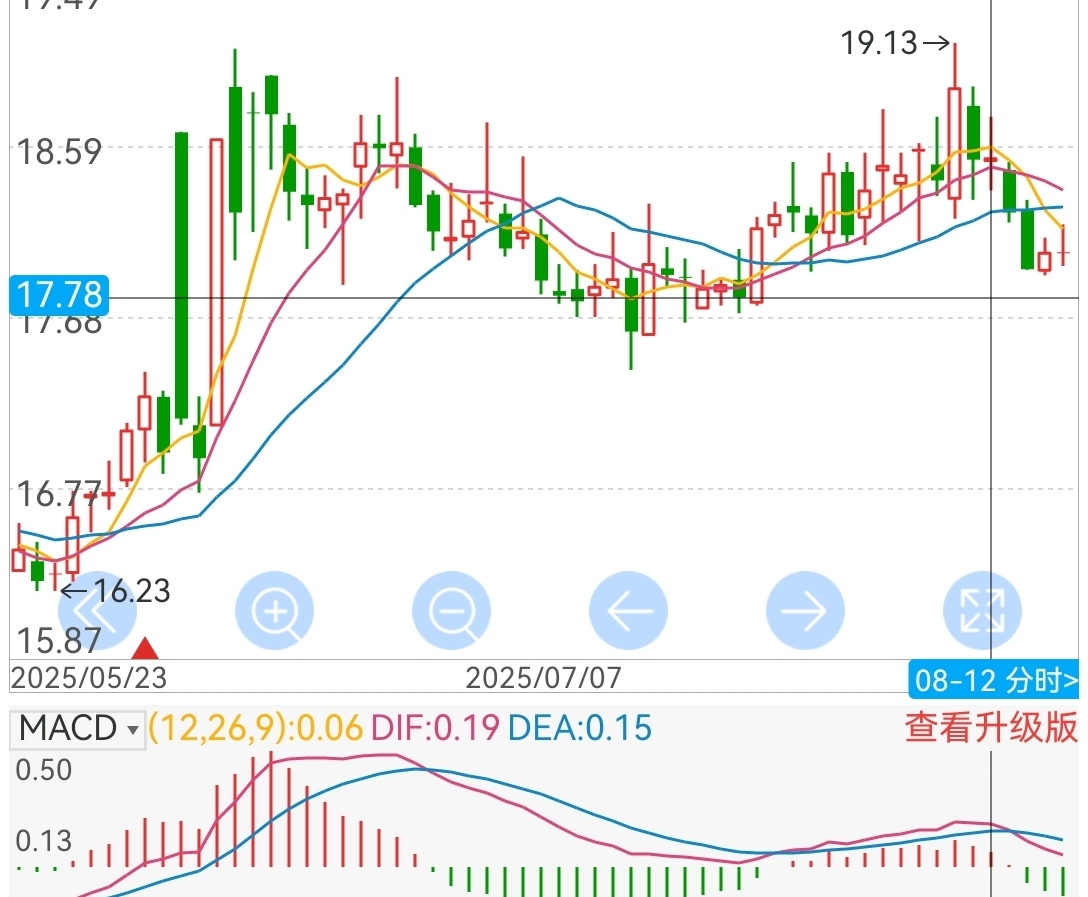
Task: Move chart left with arrow button
Action: (x=629, y=611)
